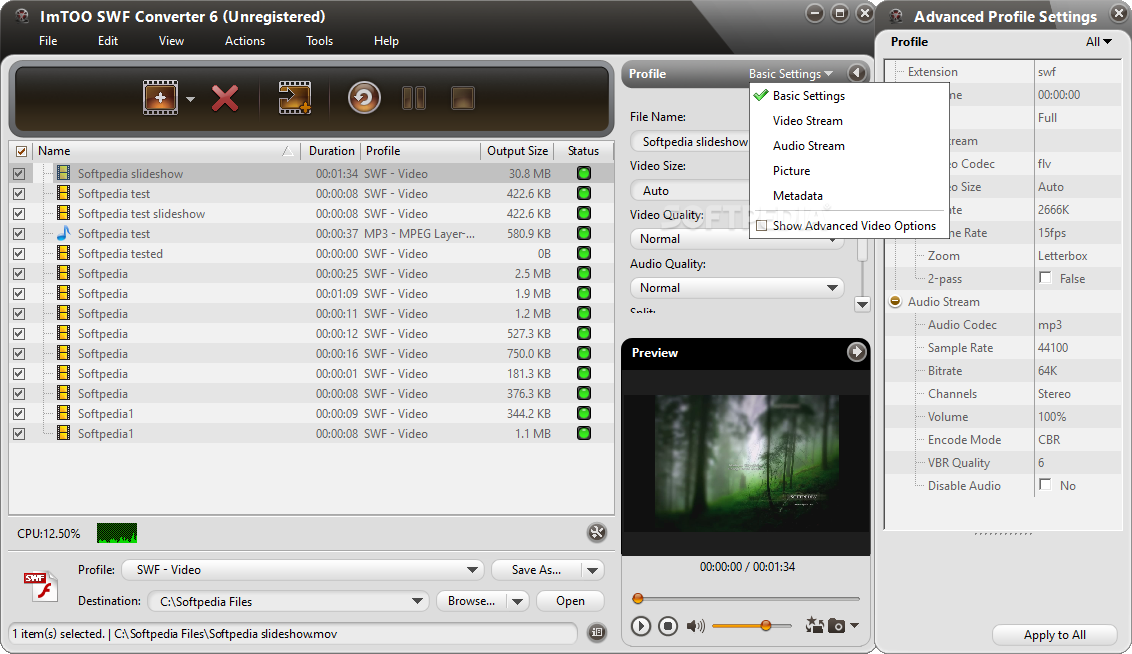Open the Audio Quality dropdown

[x=736, y=287]
